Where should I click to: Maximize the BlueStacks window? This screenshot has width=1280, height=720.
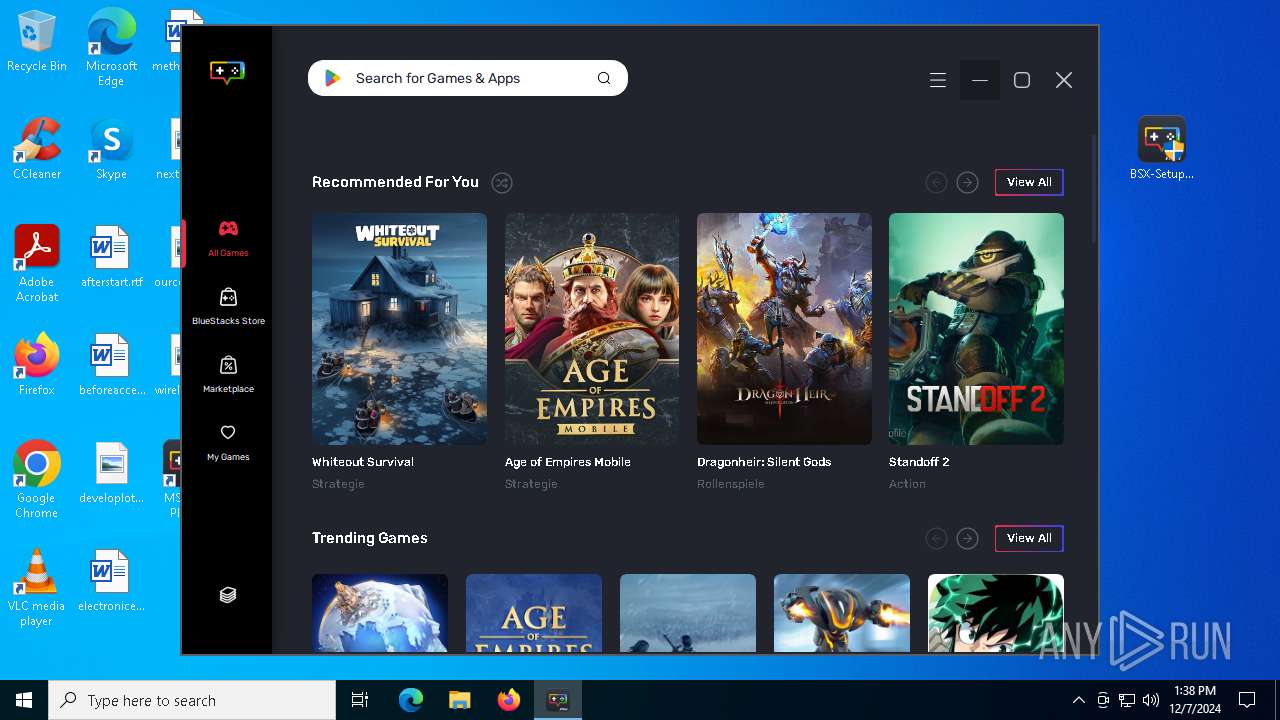coord(1022,80)
